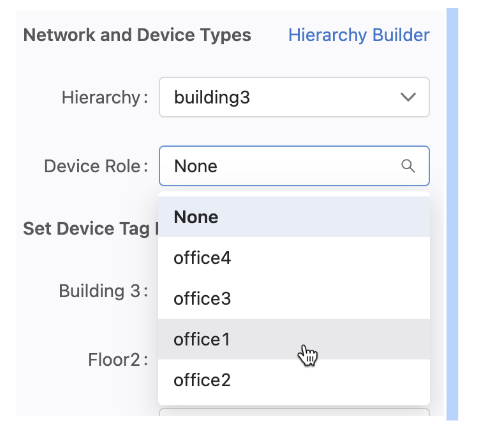Click the Building 3 tag label

tap(104, 291)
